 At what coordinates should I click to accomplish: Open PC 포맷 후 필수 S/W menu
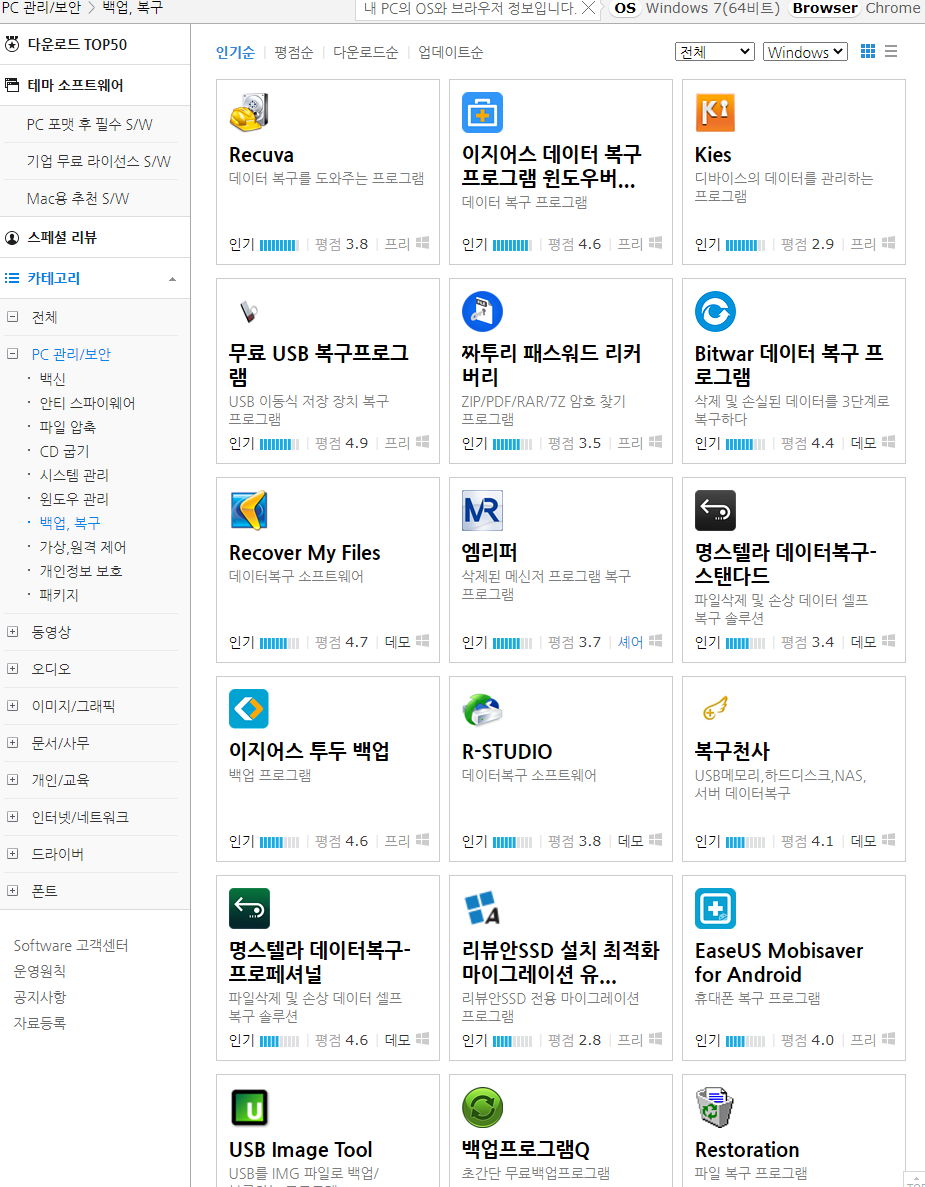[89, 124]
